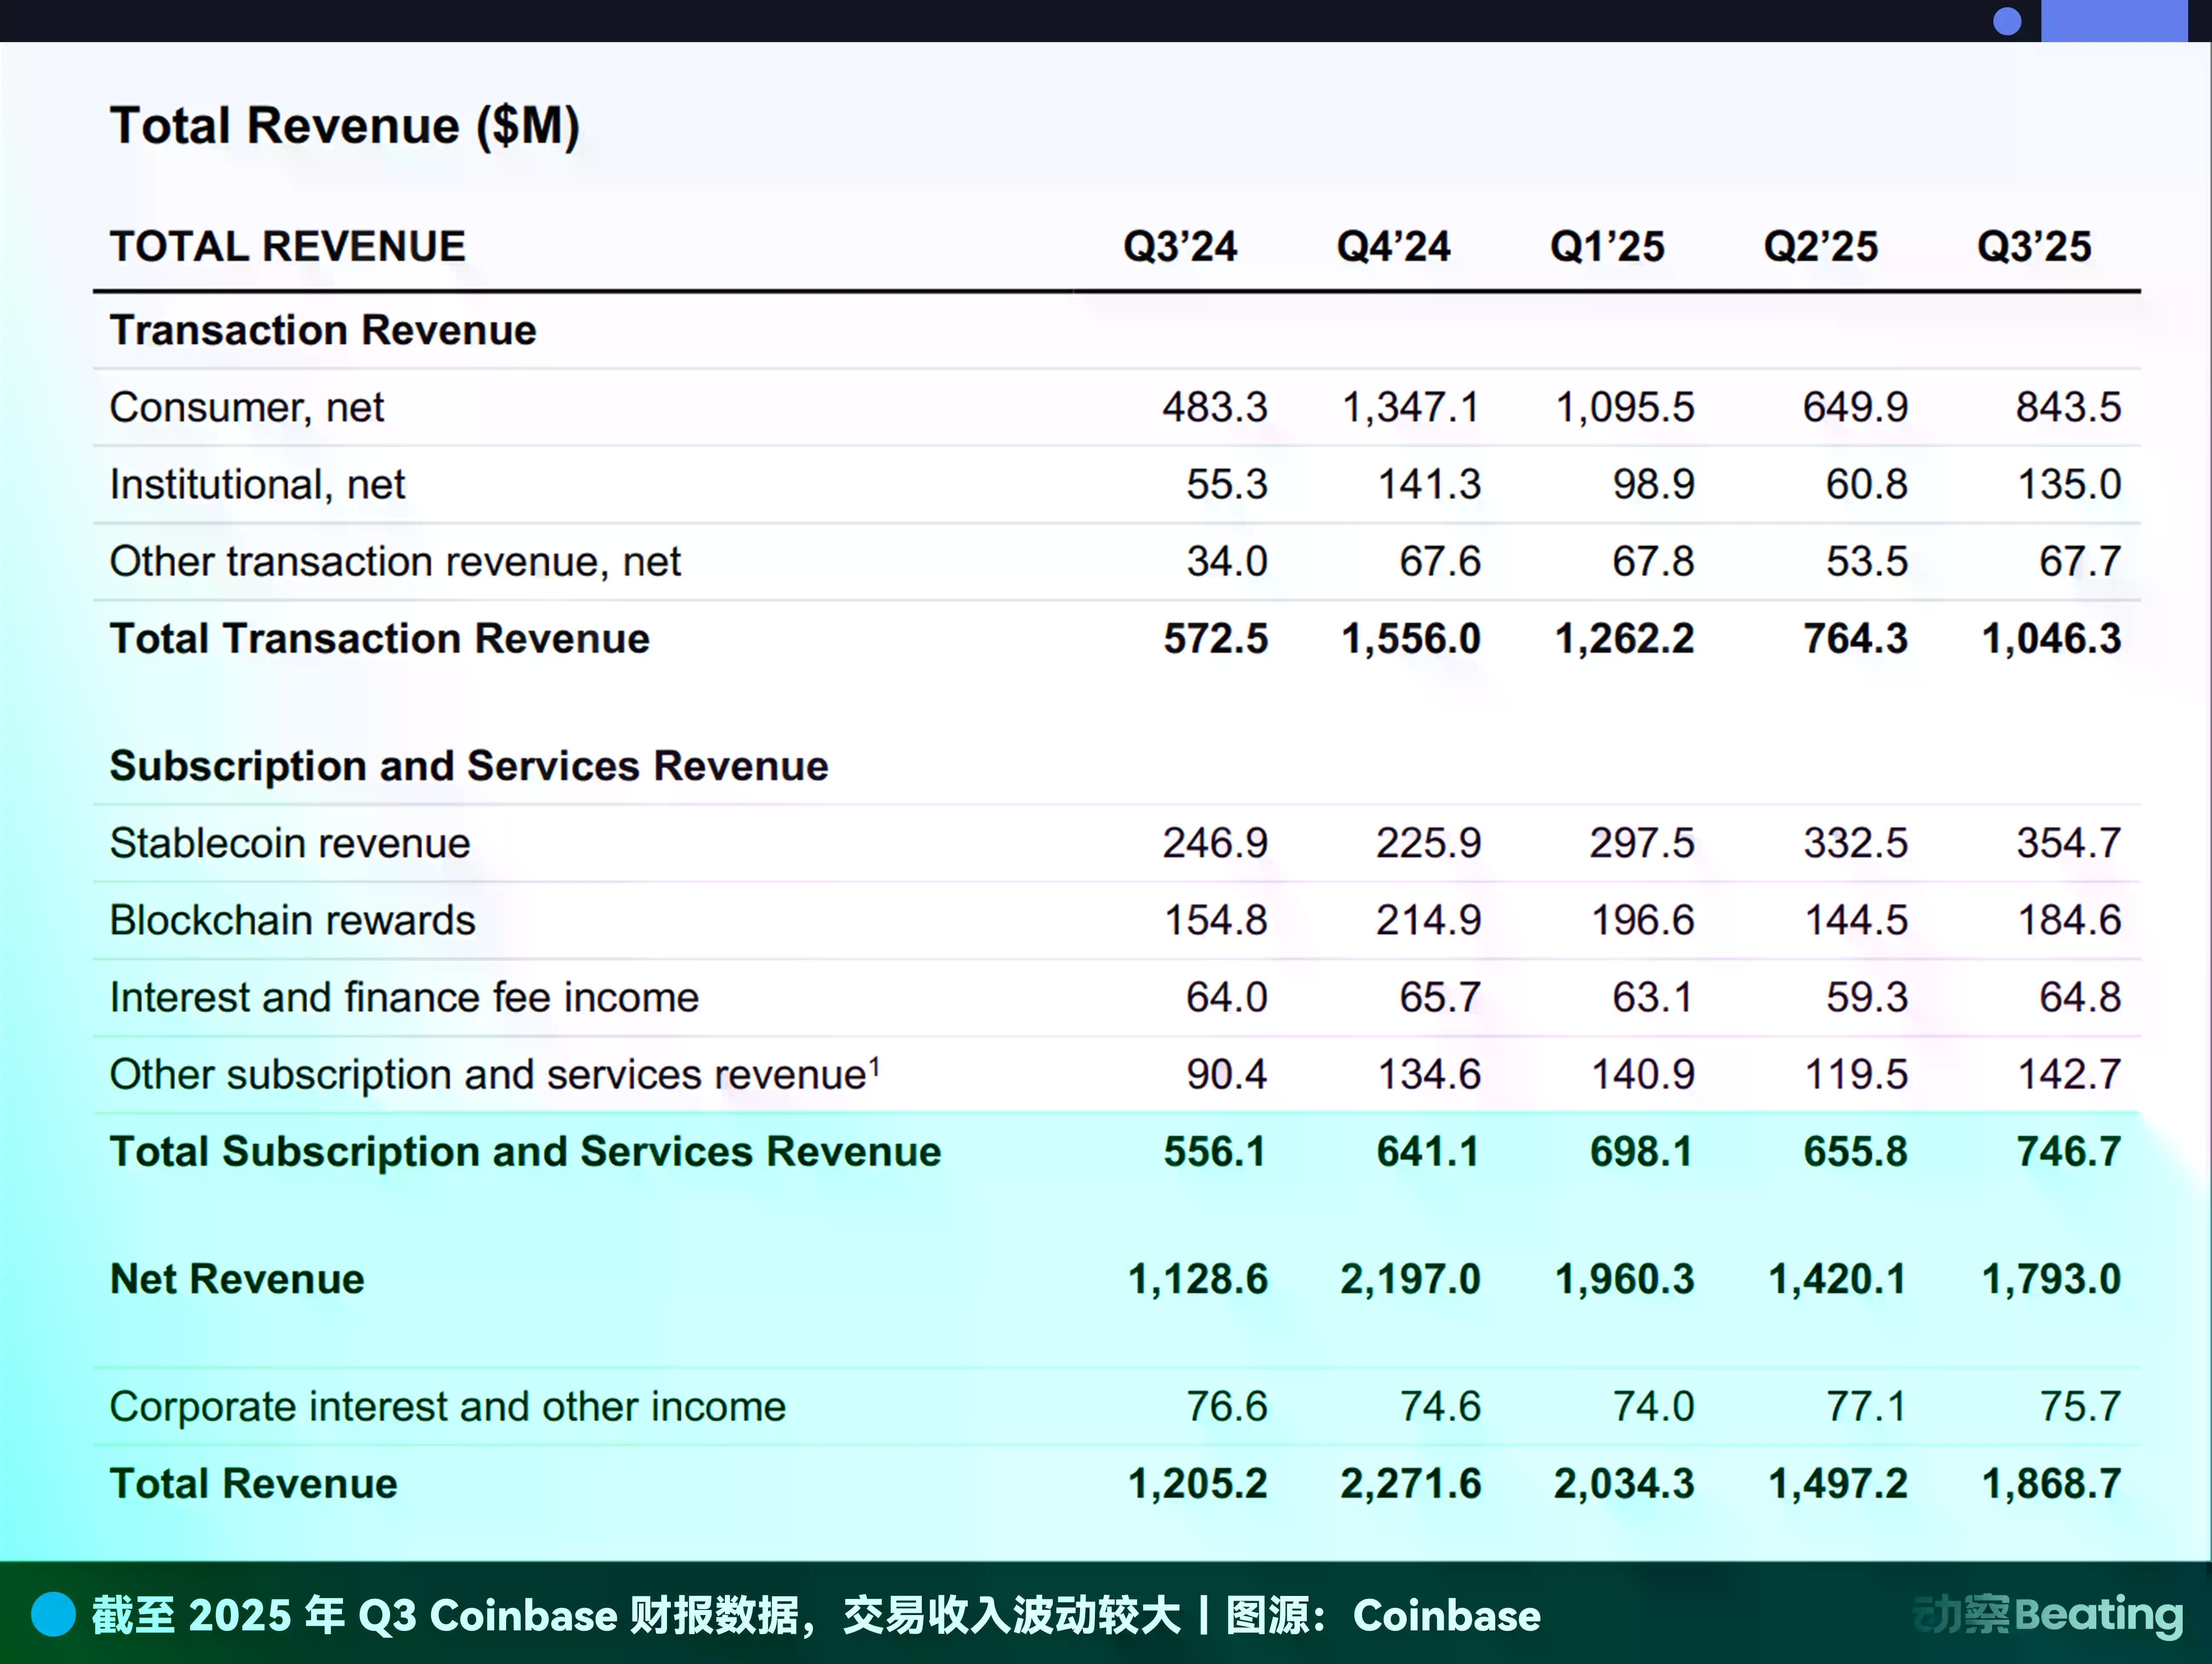Click the Net Revenue row label

[237, 1279]
